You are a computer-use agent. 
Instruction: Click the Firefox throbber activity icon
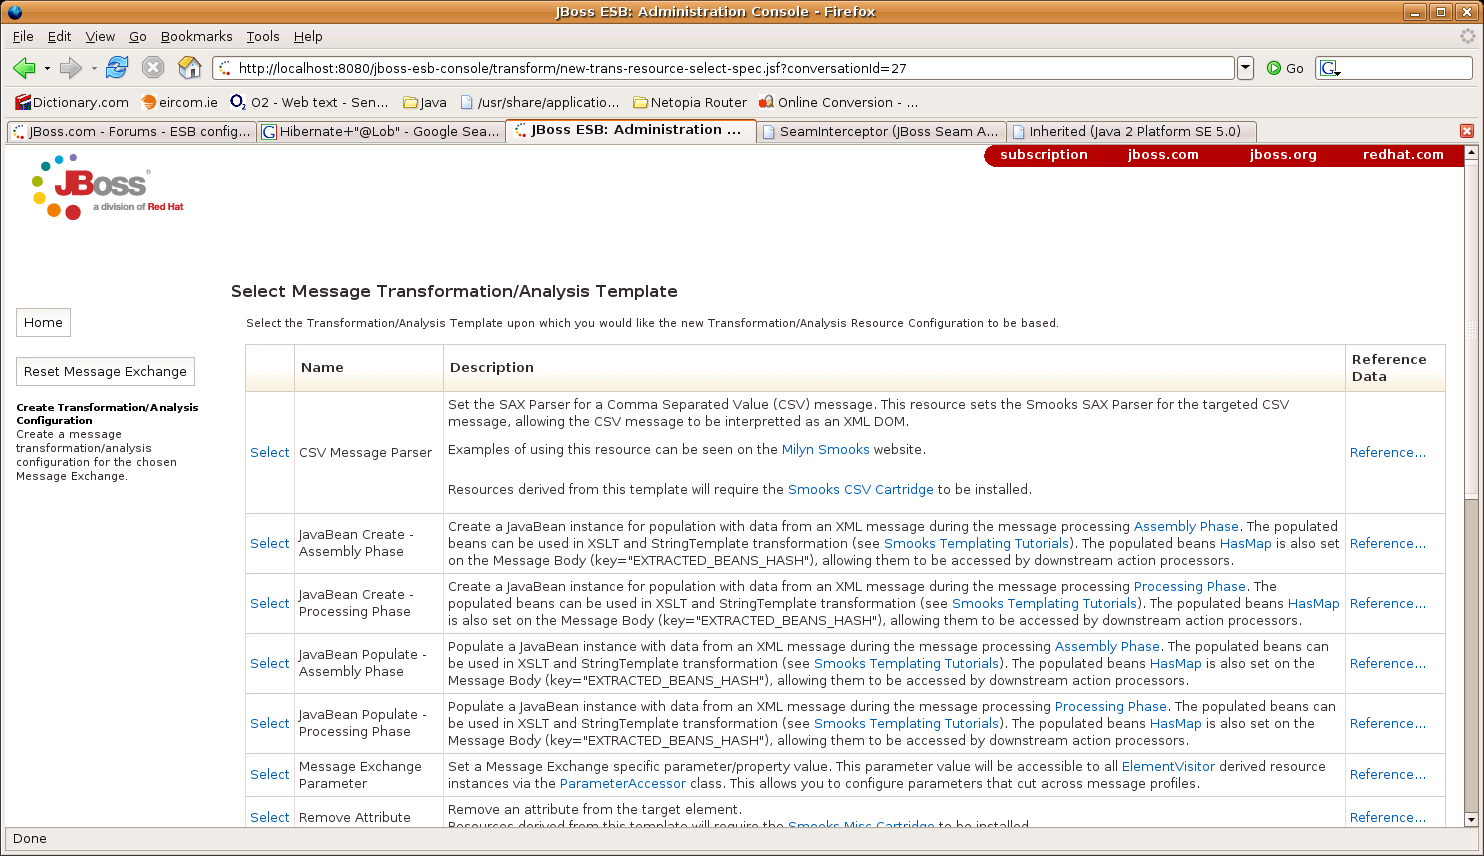1467,36
